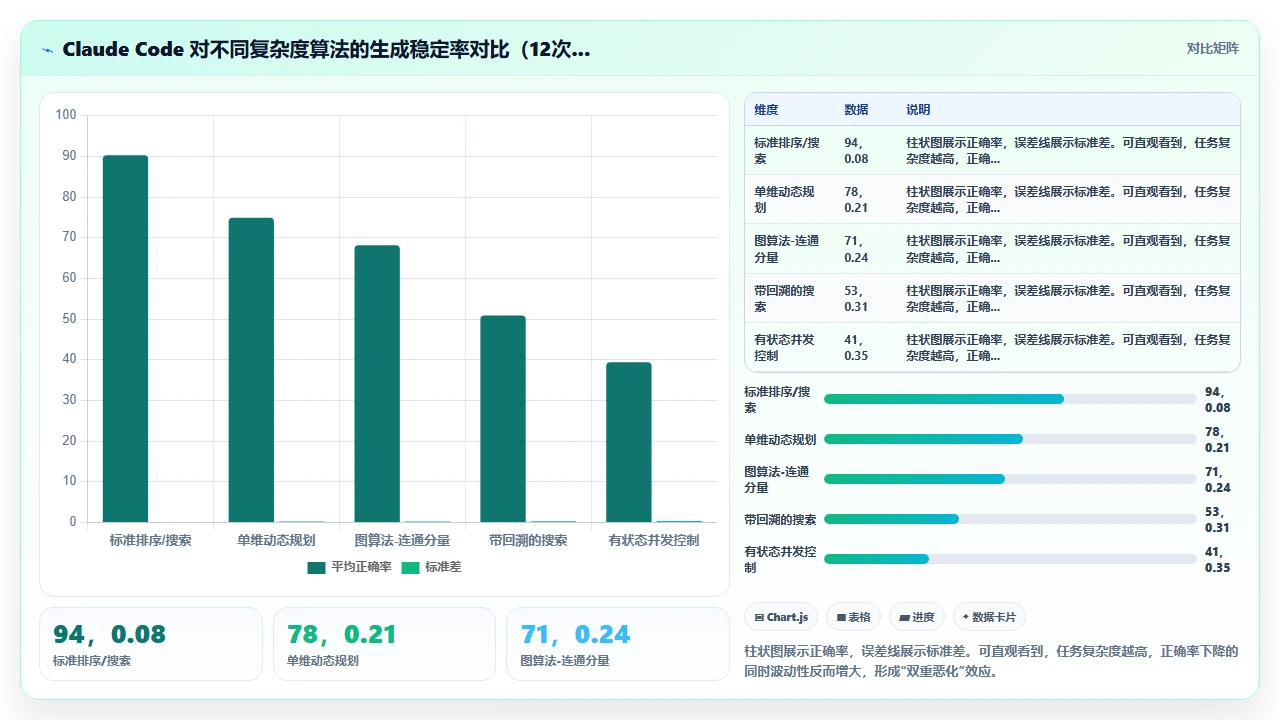Click the 进度 chip
This screenshot has width=1280, height=720.
click(x=917, y=618)
